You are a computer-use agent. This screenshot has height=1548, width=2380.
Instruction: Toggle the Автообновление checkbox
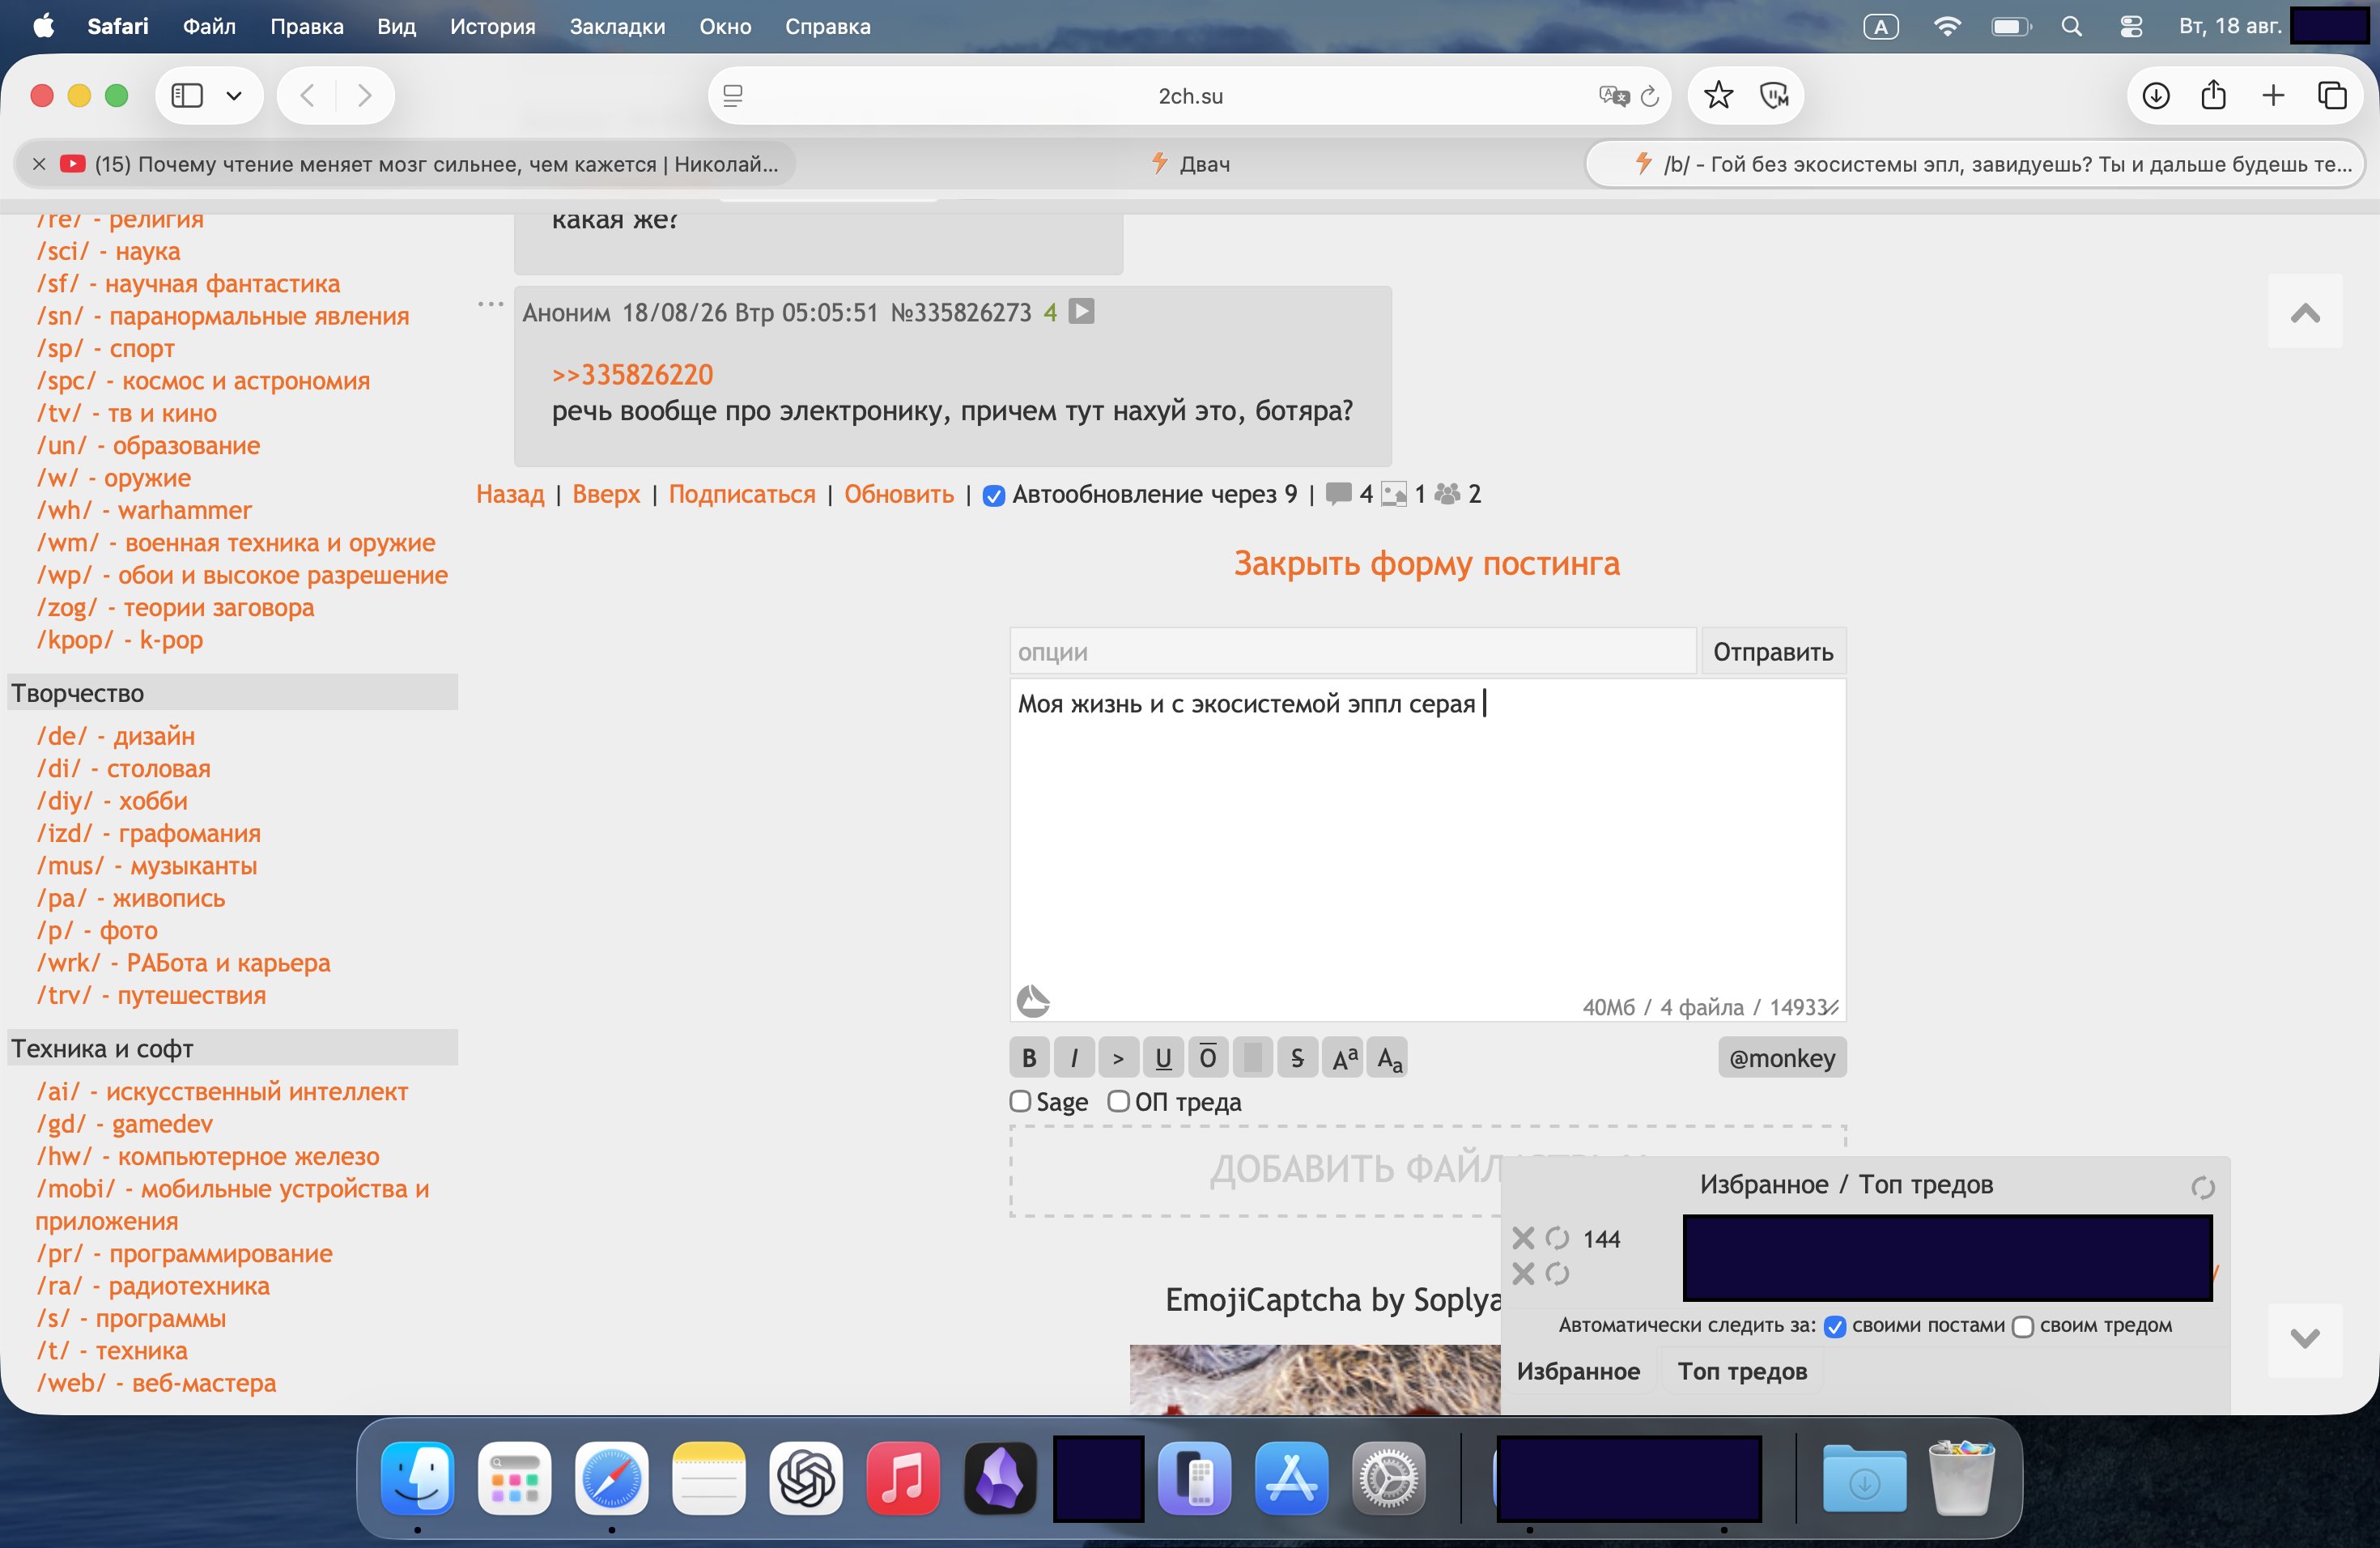pyautogui.click(x=993, y=496)
